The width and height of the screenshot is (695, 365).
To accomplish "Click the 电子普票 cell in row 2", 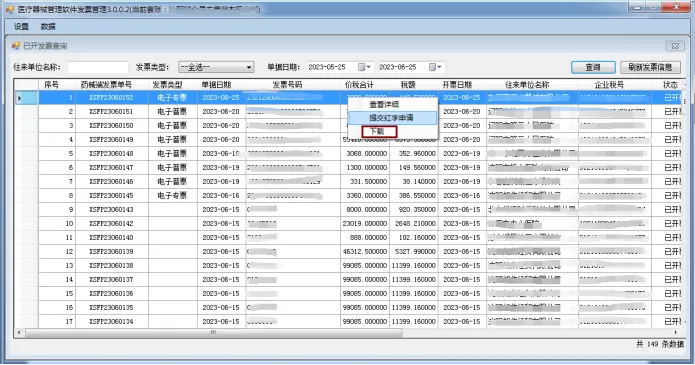I will (x=172, y=111).
